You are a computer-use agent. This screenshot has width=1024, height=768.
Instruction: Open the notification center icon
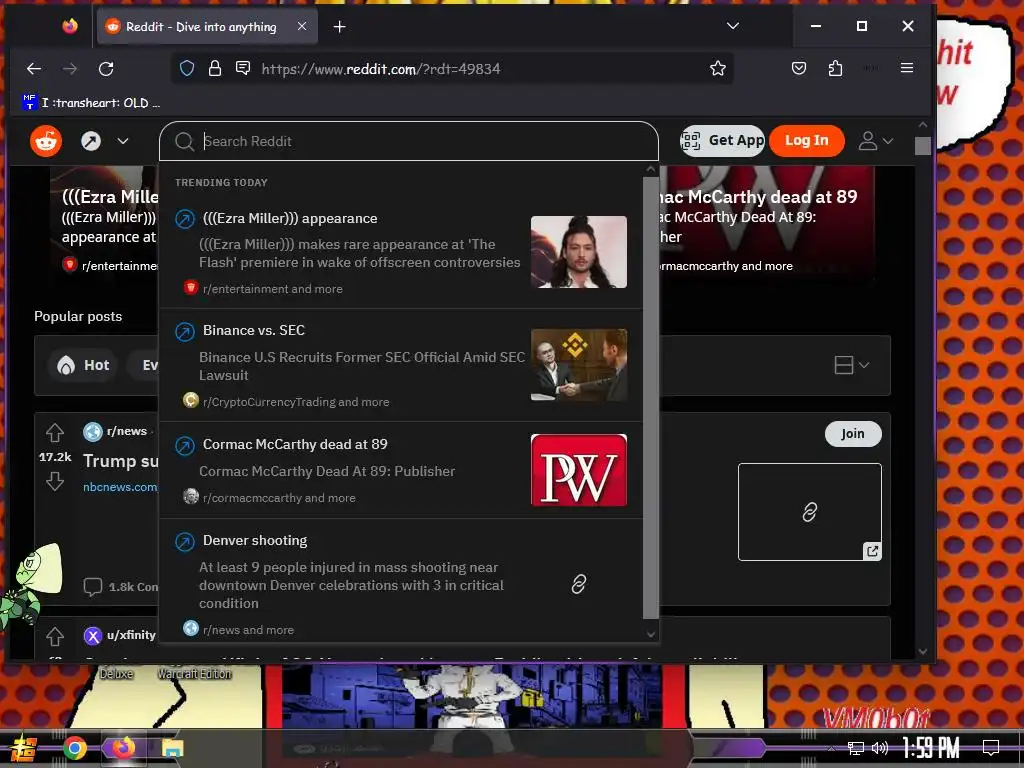(991, 748)
